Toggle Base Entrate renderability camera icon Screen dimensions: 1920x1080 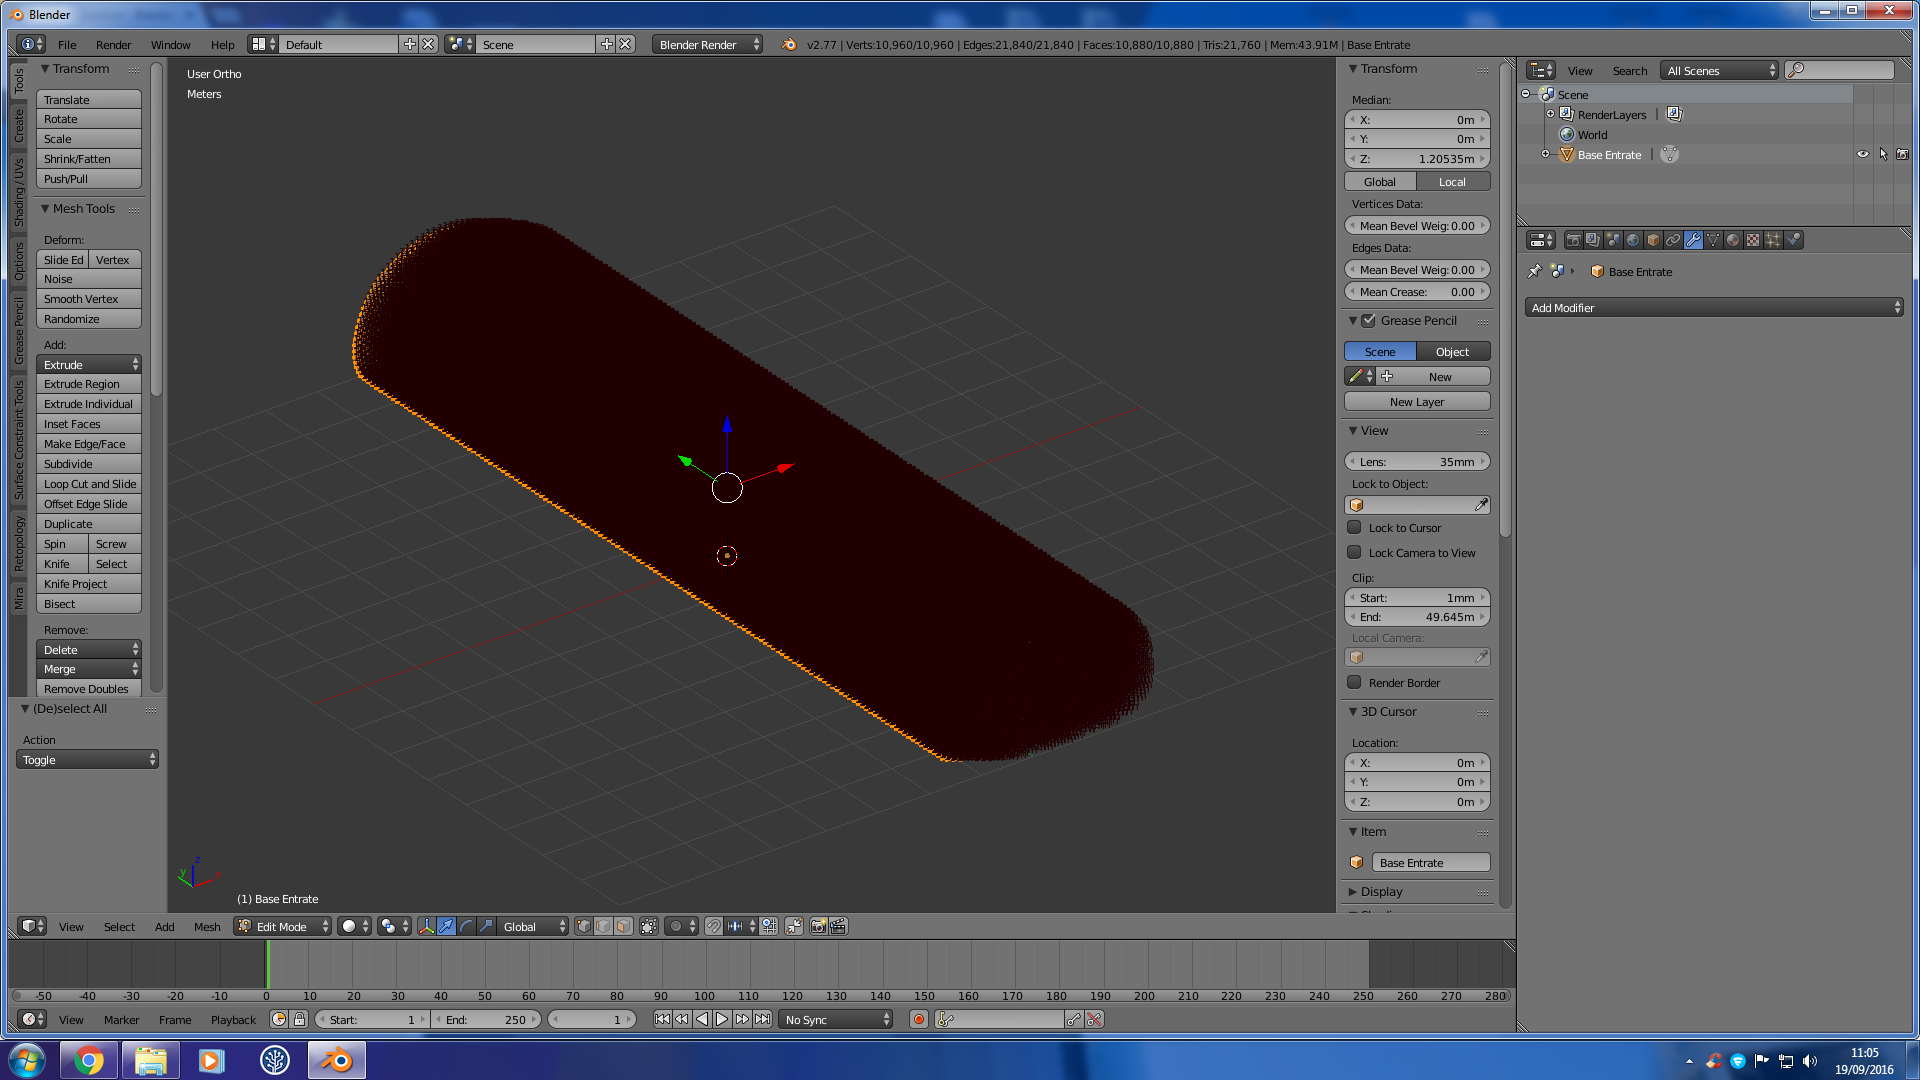pos(1902,154)
